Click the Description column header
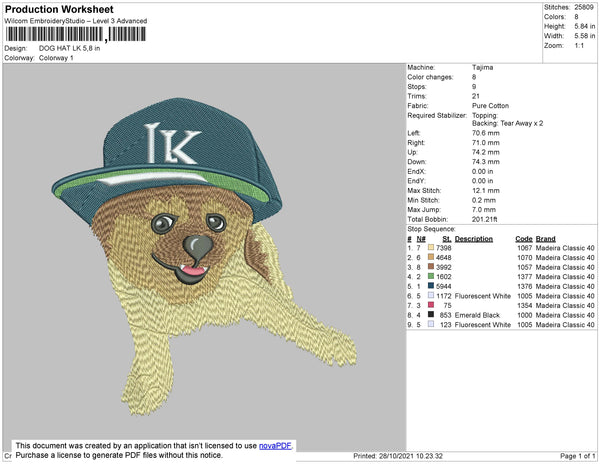This screenshot has height=464, width=600. [x=474, y=239]
